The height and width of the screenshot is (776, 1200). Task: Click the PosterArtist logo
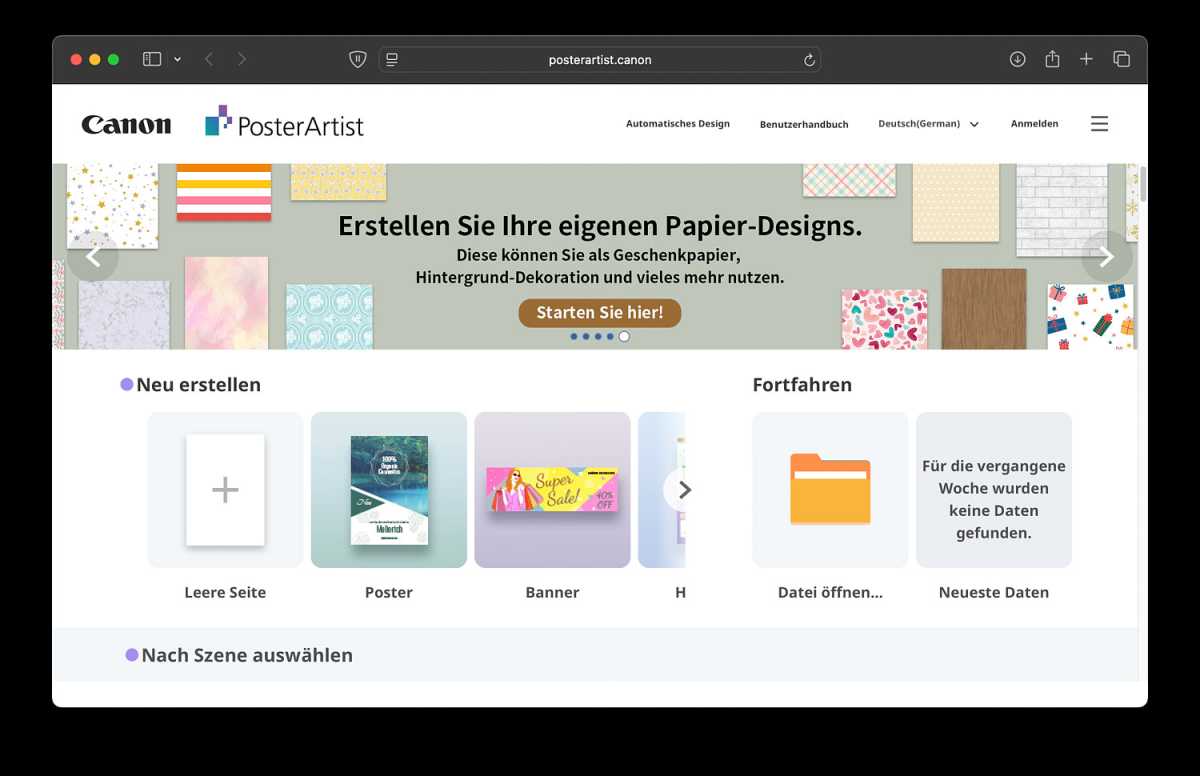(285, 124)
